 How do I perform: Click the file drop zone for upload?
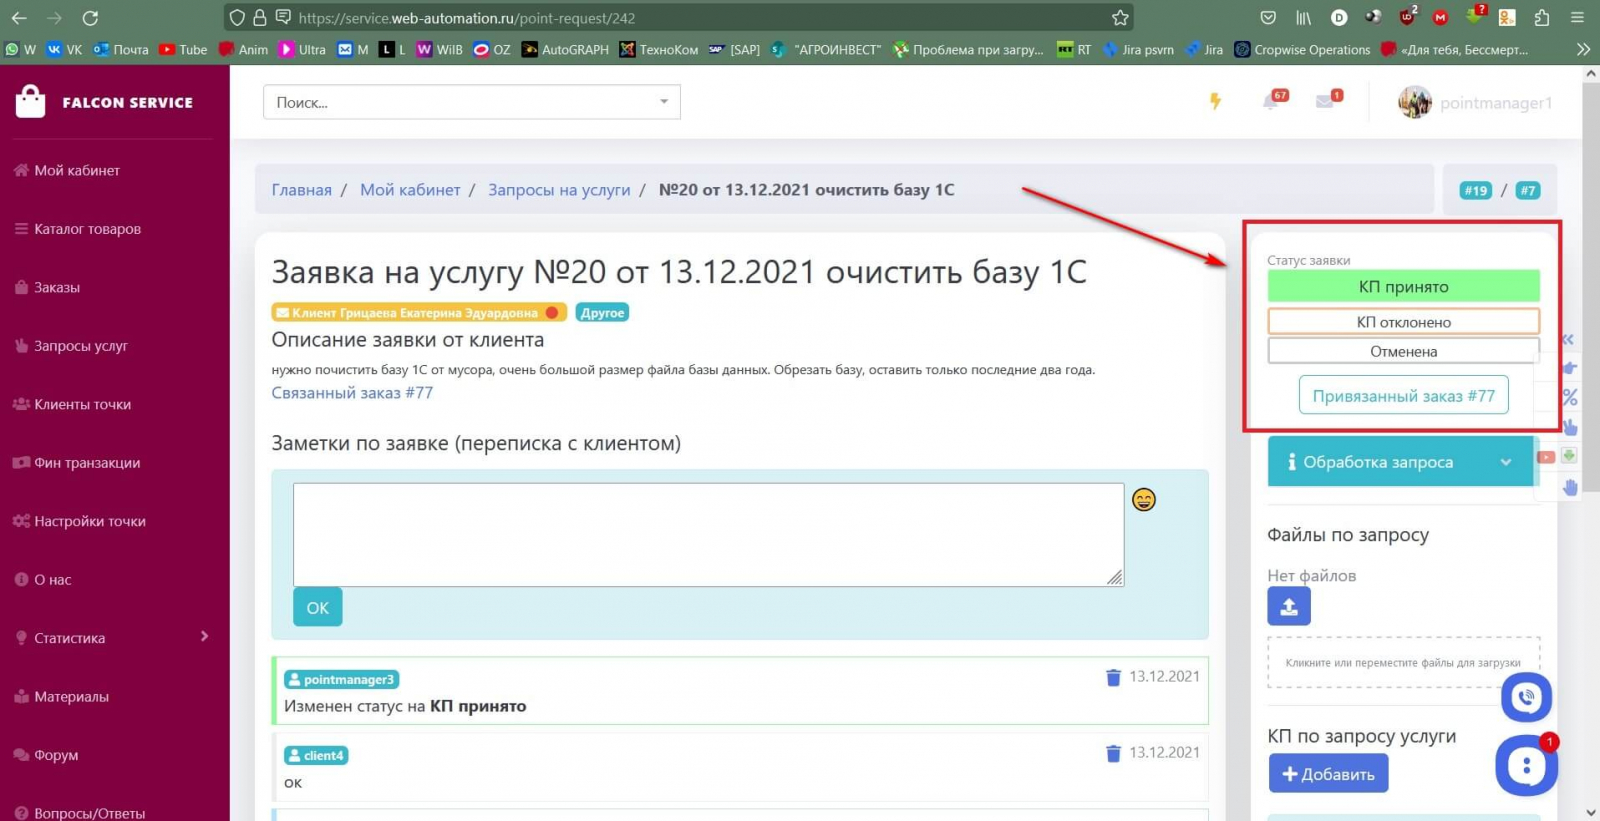[1403, 663]
